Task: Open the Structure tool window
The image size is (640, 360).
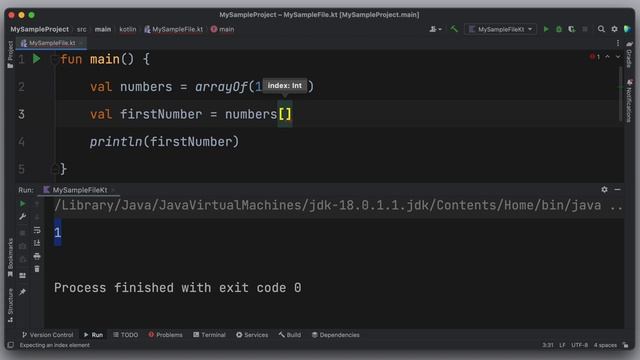Action: click(x=10, y=305)
